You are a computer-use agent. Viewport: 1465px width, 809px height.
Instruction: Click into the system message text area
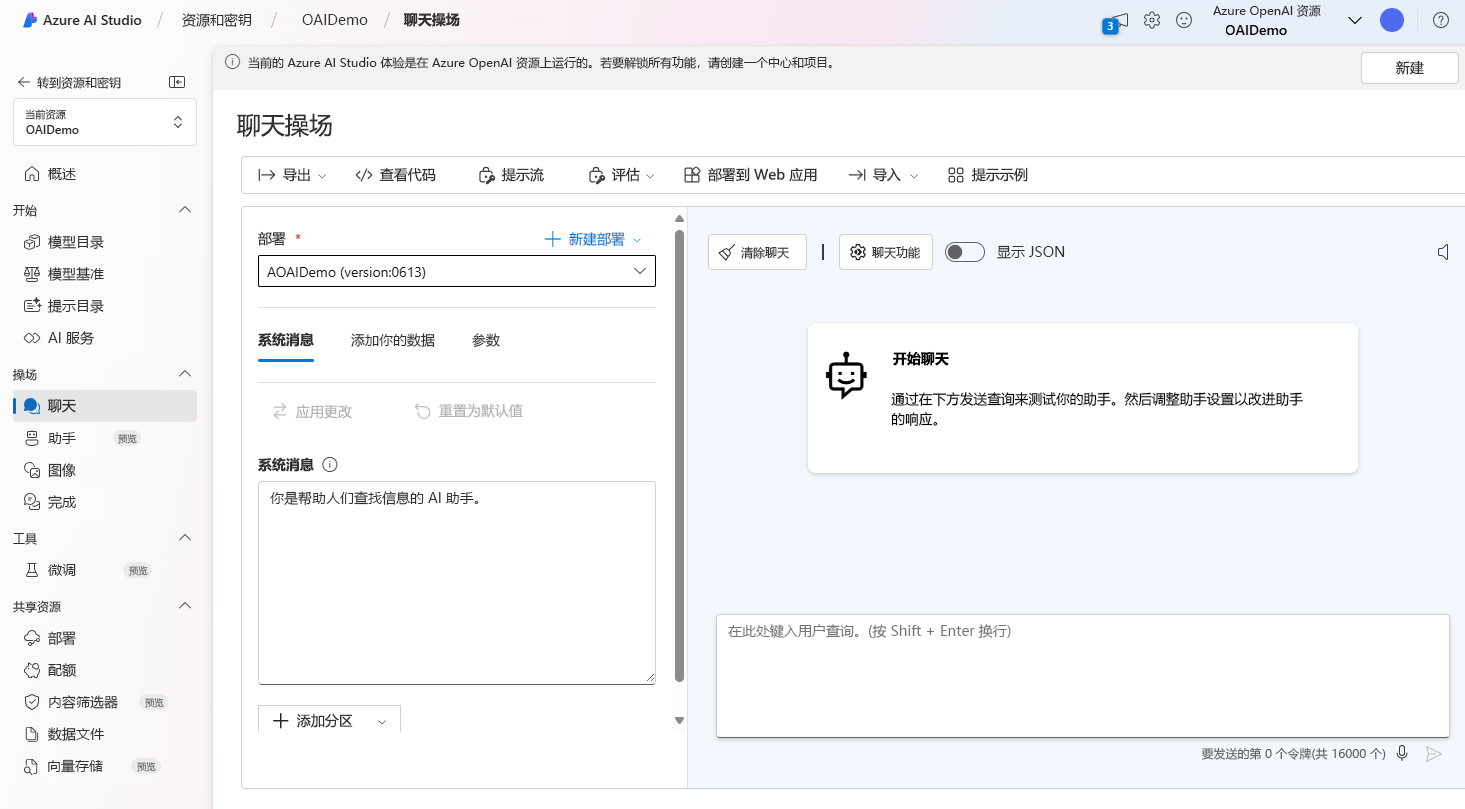pos(457,583)
